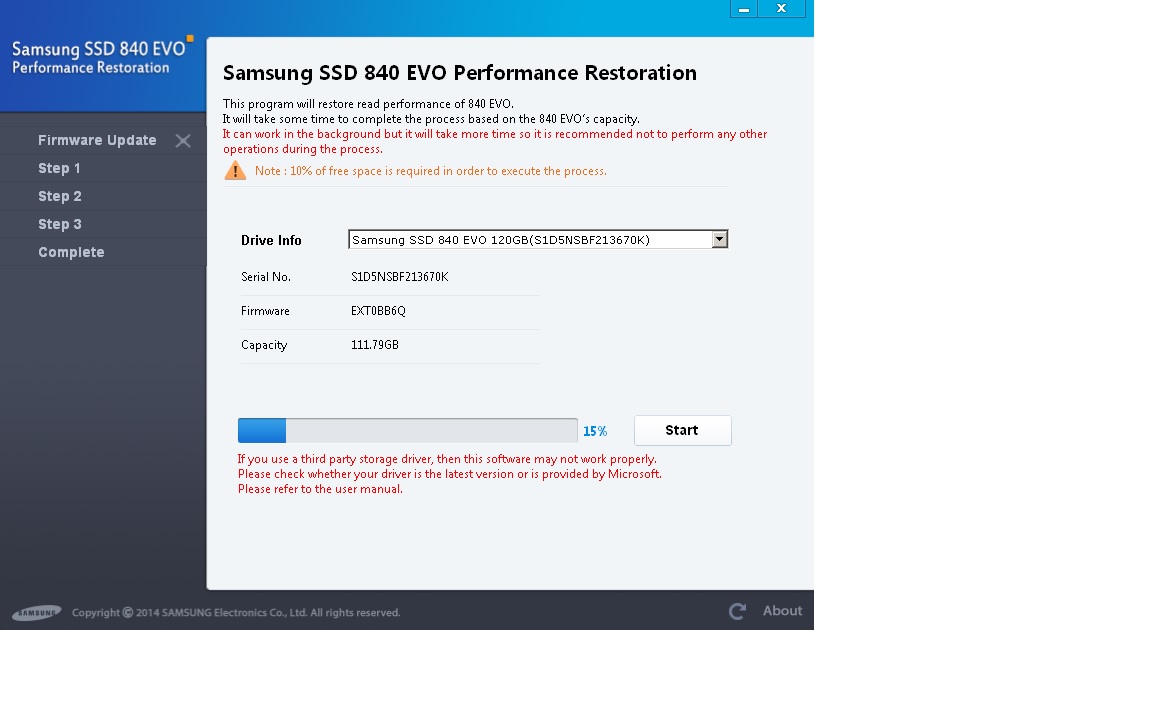The image size is (1152, 720).
Task: Click the restoration progress bar
Action: click(408, 431)
